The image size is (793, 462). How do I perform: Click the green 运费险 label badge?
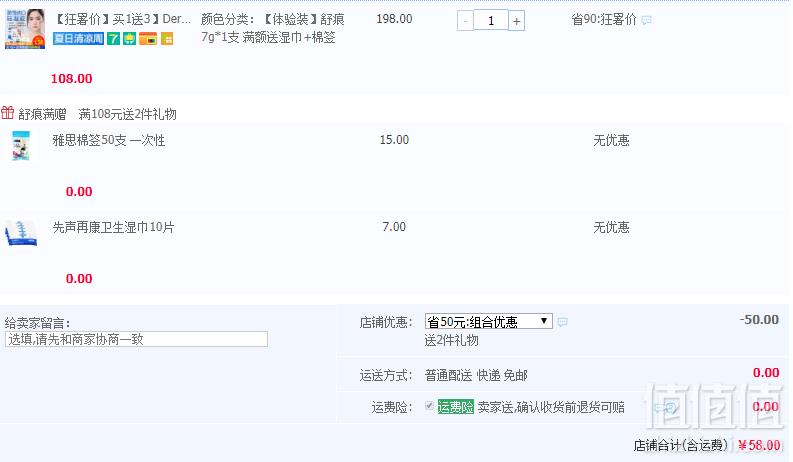click(x=456, y=407)
